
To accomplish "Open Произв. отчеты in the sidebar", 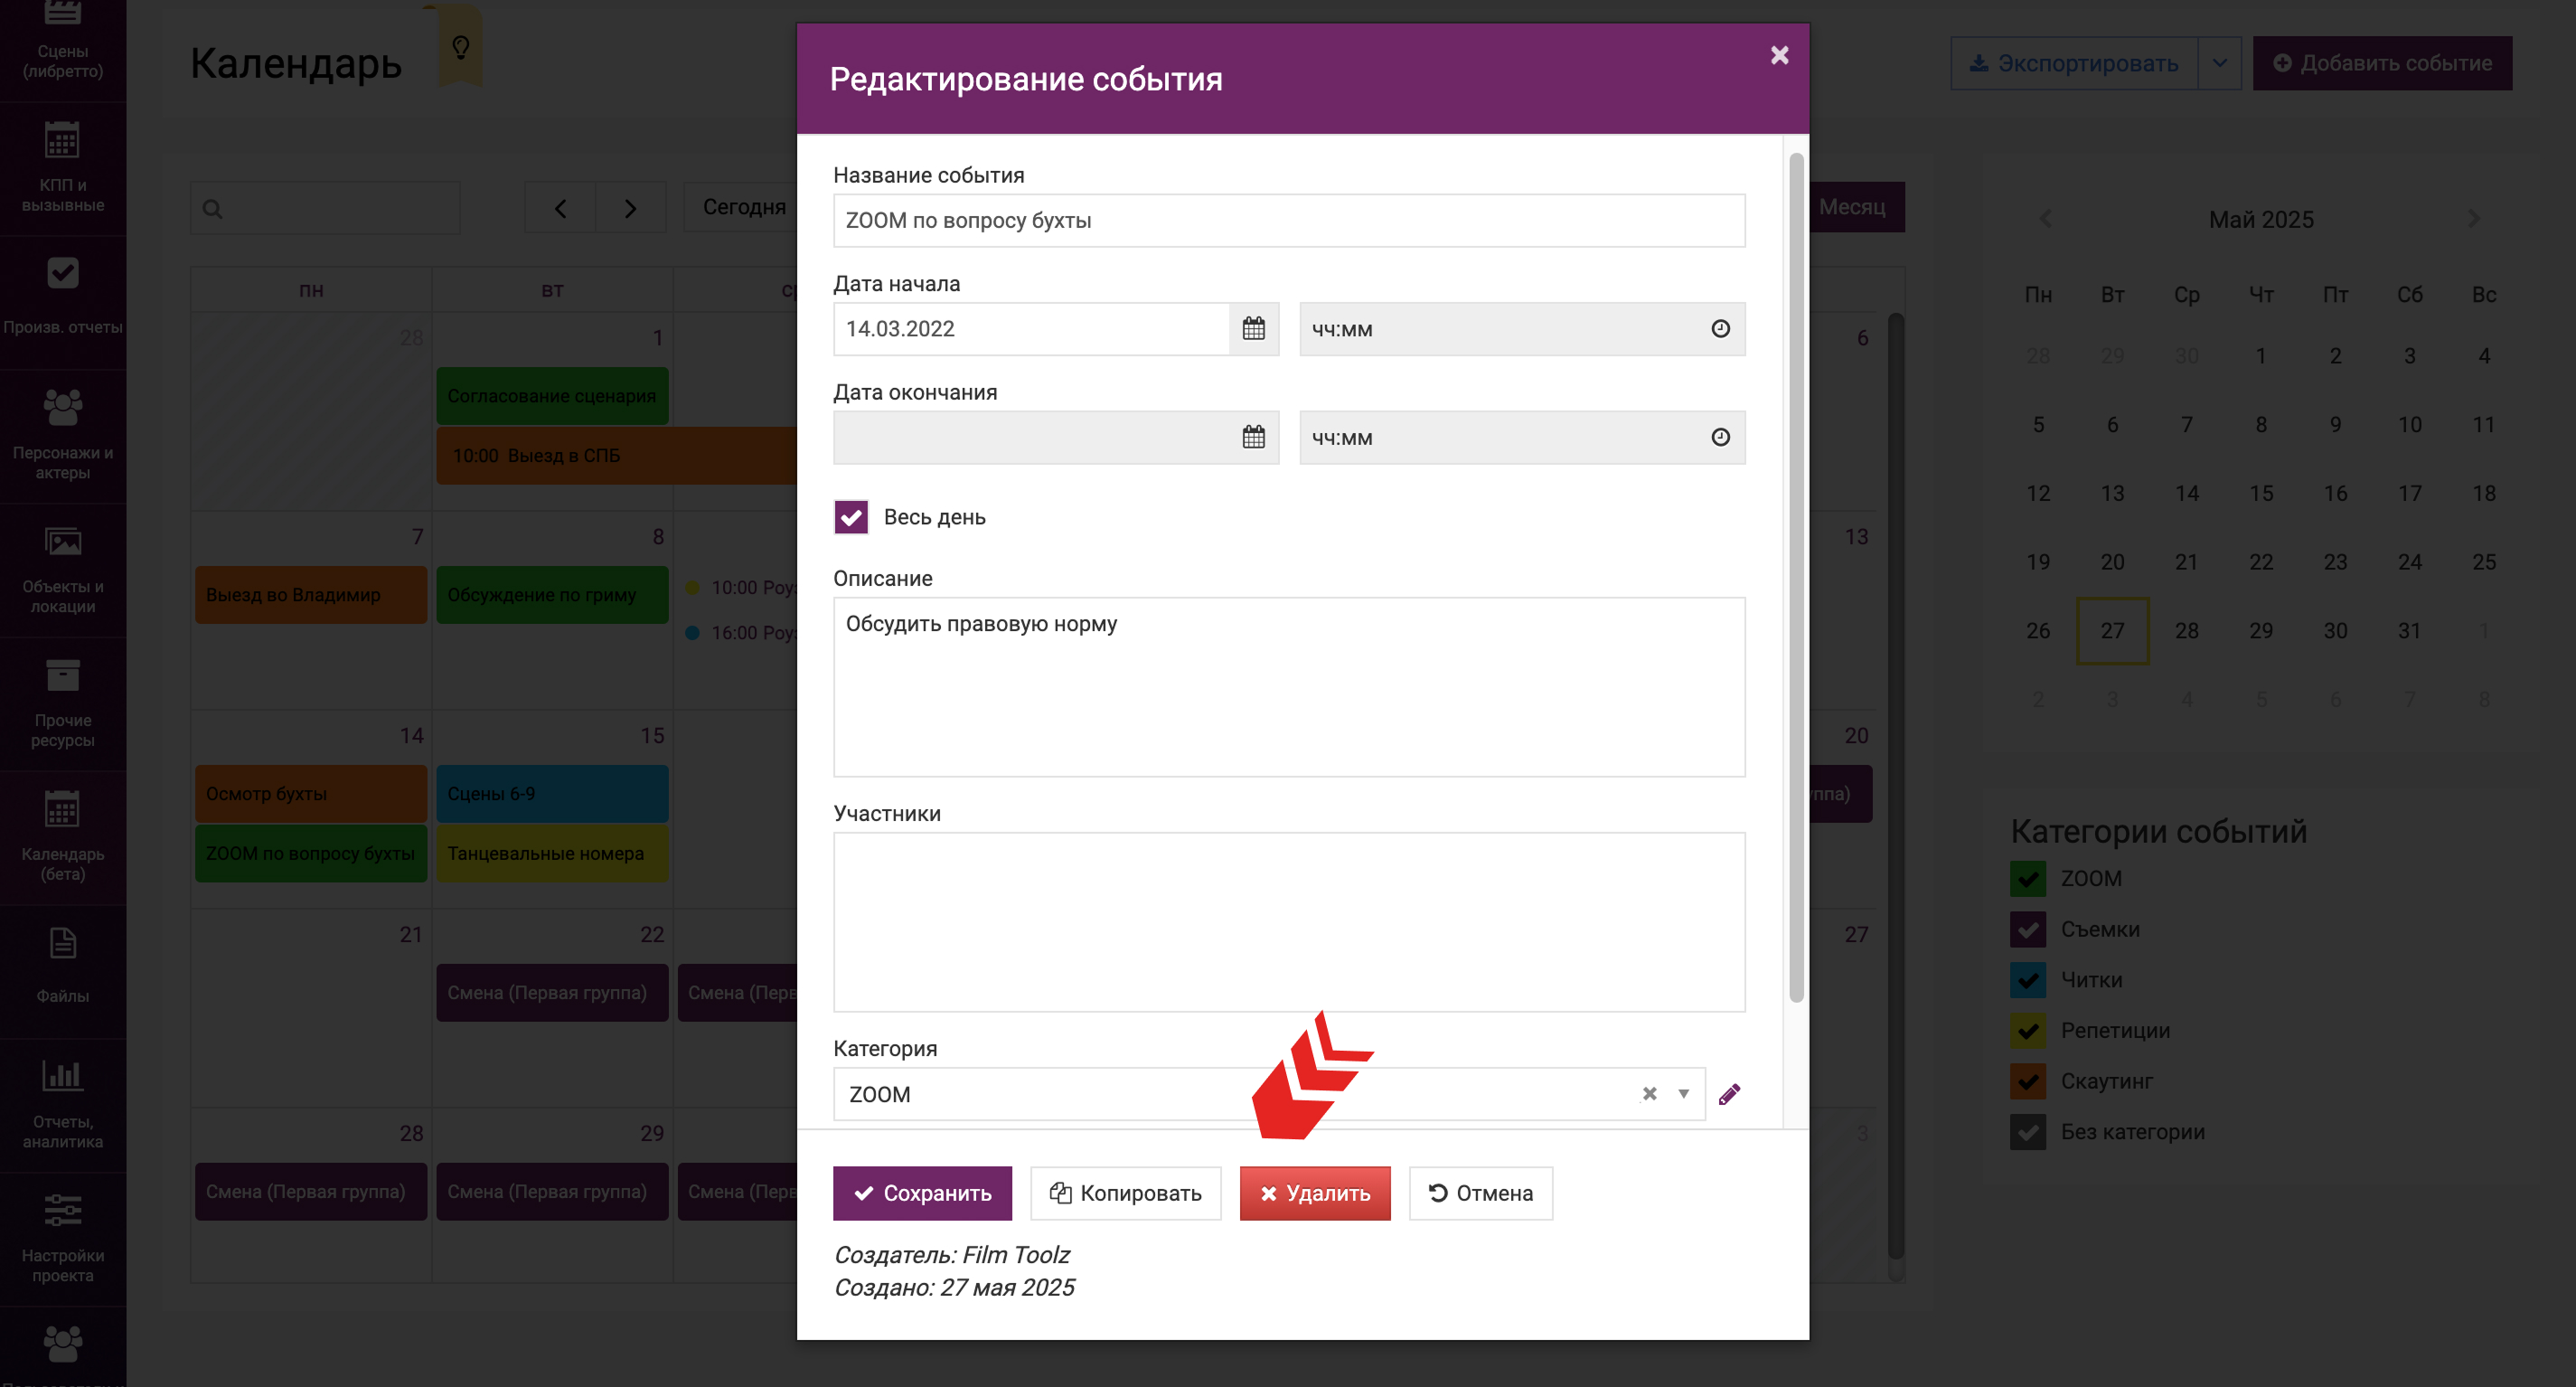I will coord(63,302).
